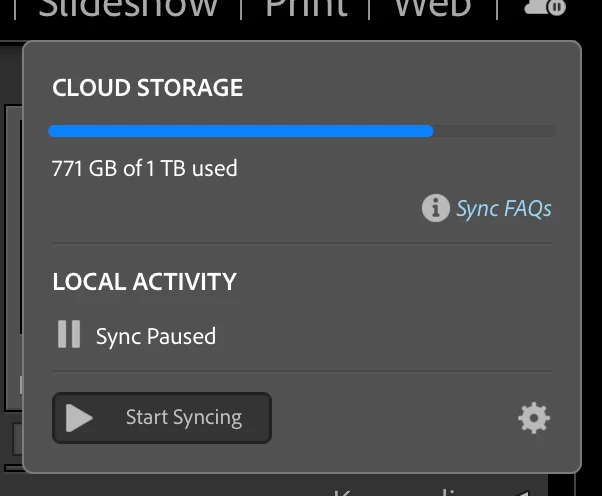Image resolution: width=602 pixels, height=496 pixels.
Task: Click the 771 GB of 1 TB used text
Action: pos(144,168)
